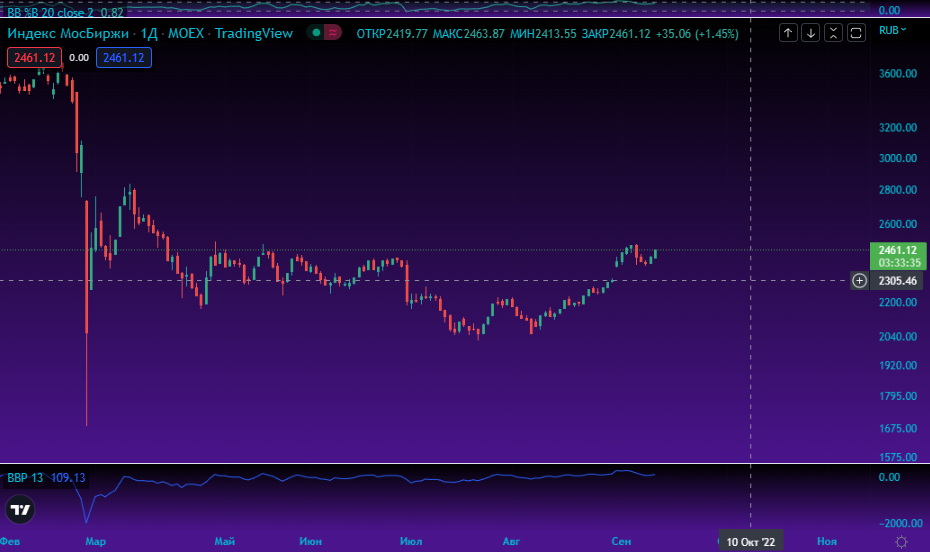
Task: Click the -2000.00 indicator scale label
Action: point(900,524)
